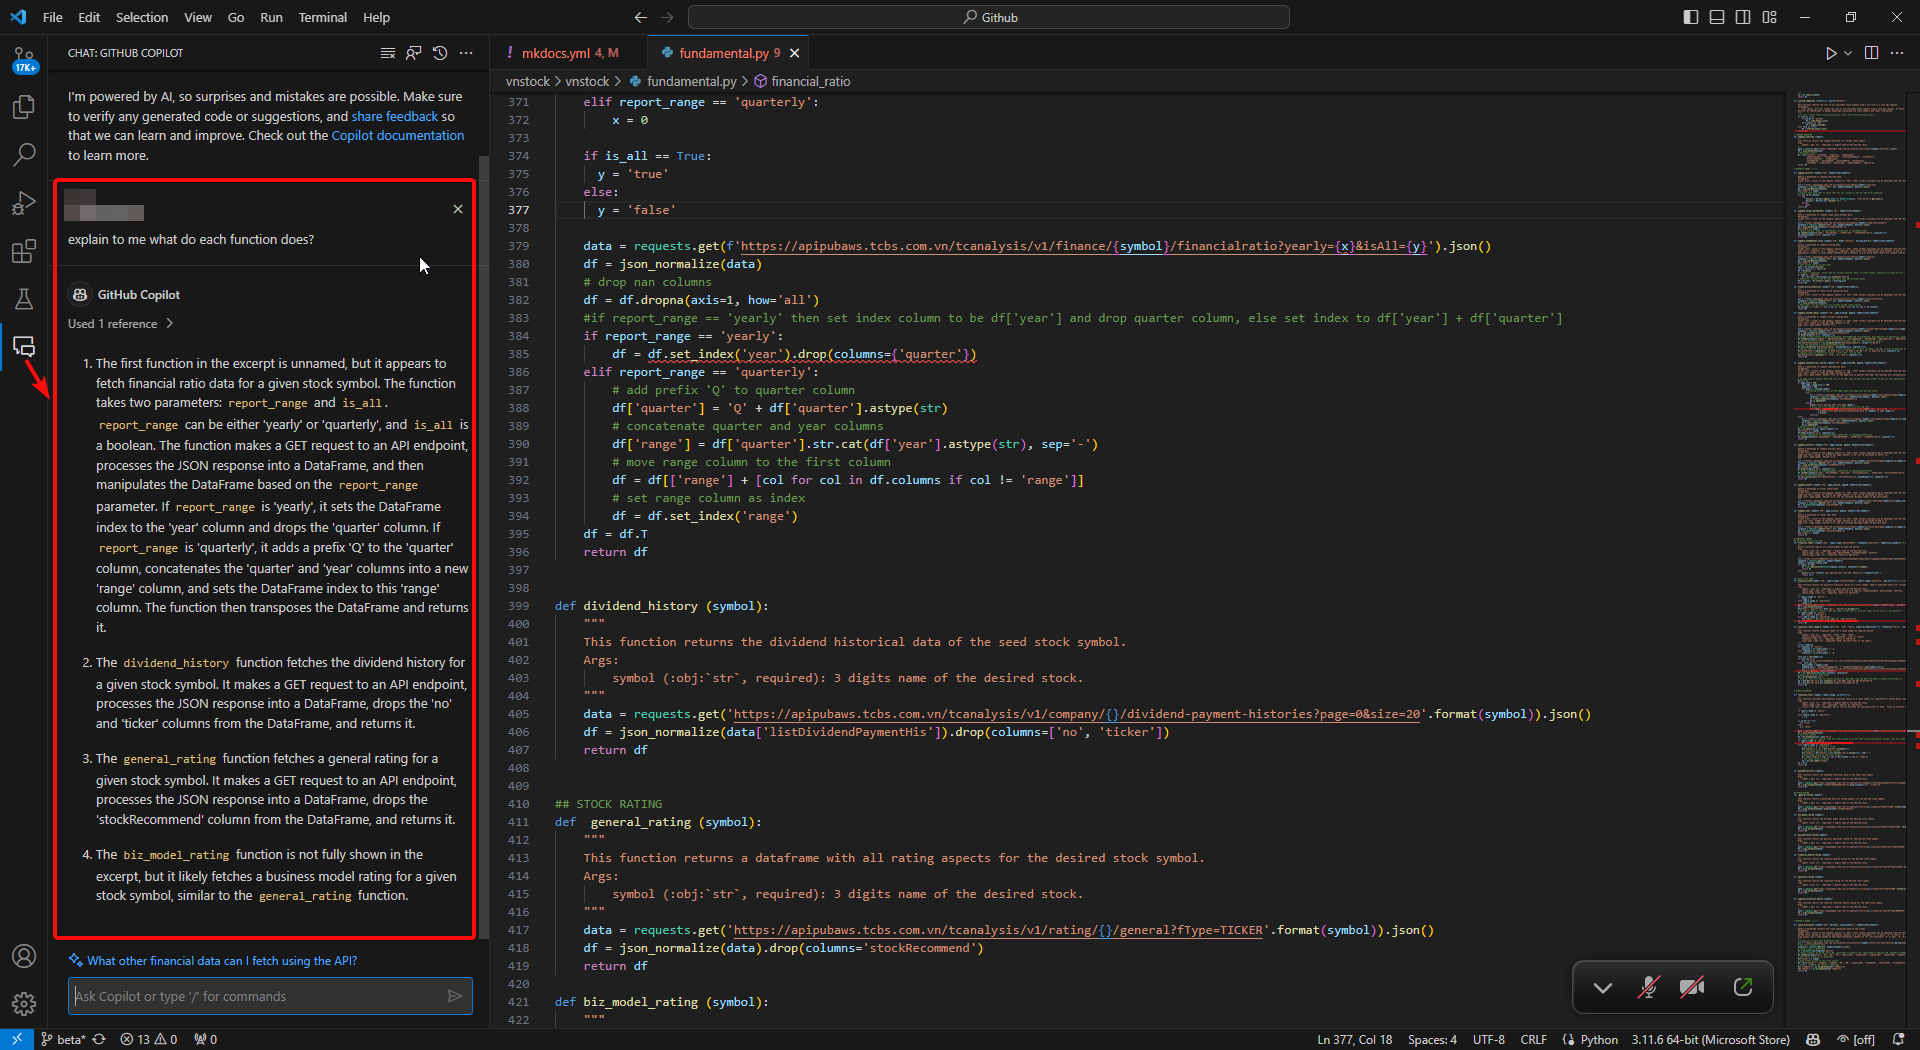This screenshot has width=1920, height=1050.
Task: Open the Help menu
Action: (x=376, y=17)
